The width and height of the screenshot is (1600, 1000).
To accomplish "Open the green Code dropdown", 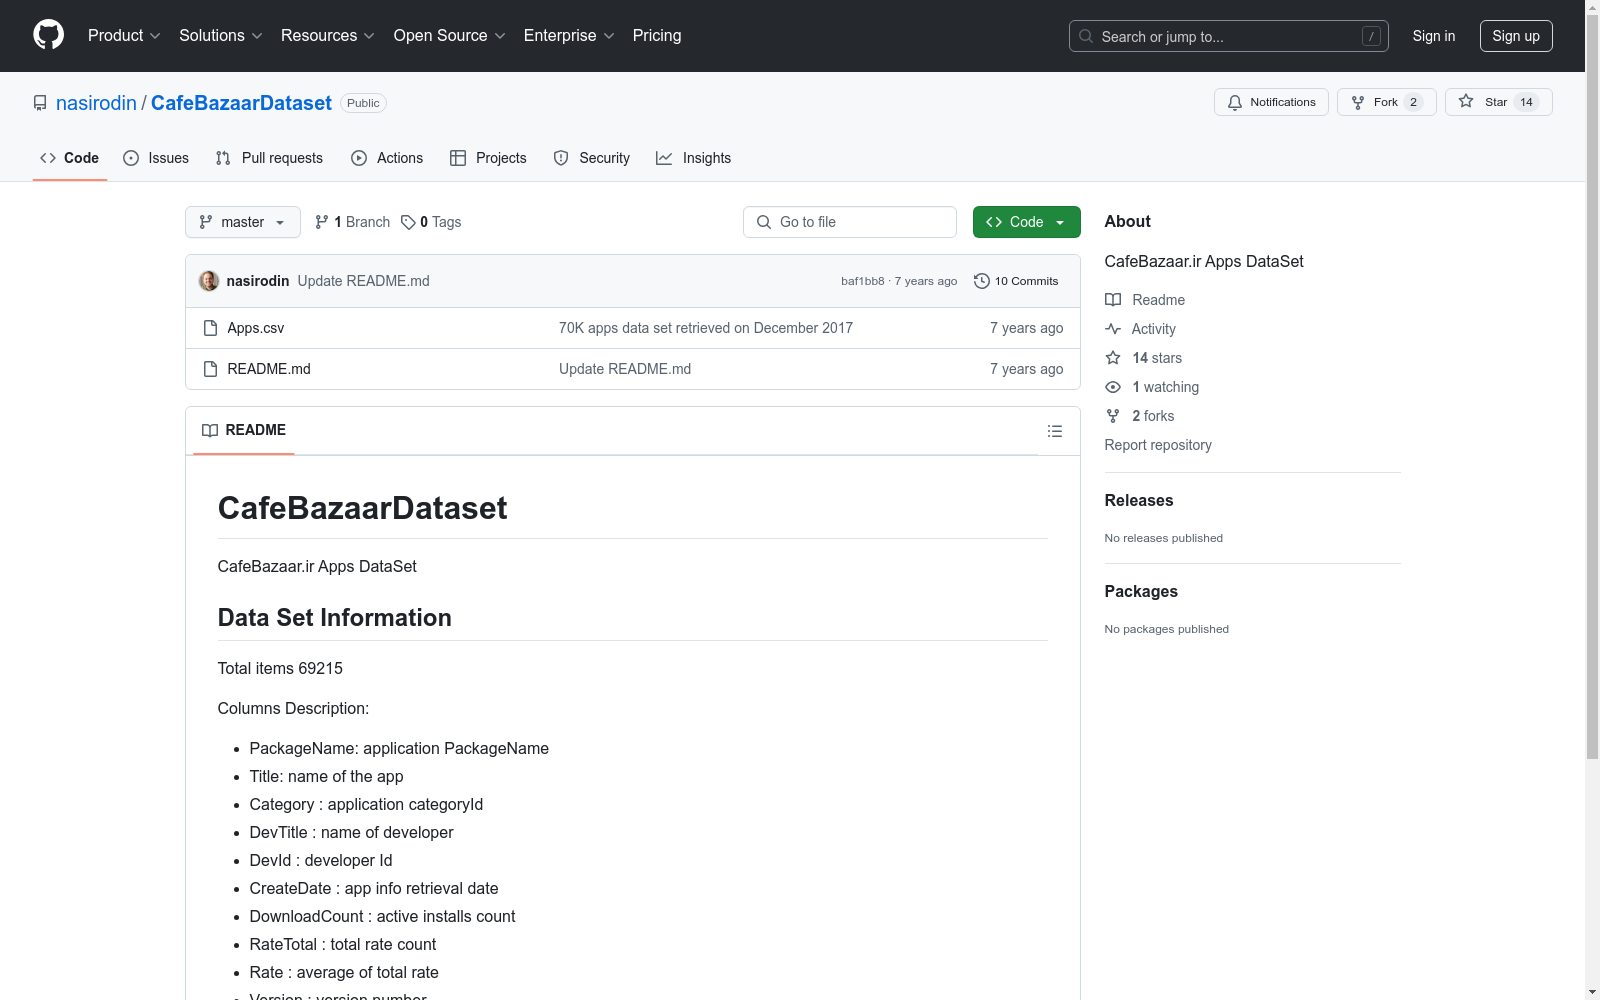I will 1026,222.
